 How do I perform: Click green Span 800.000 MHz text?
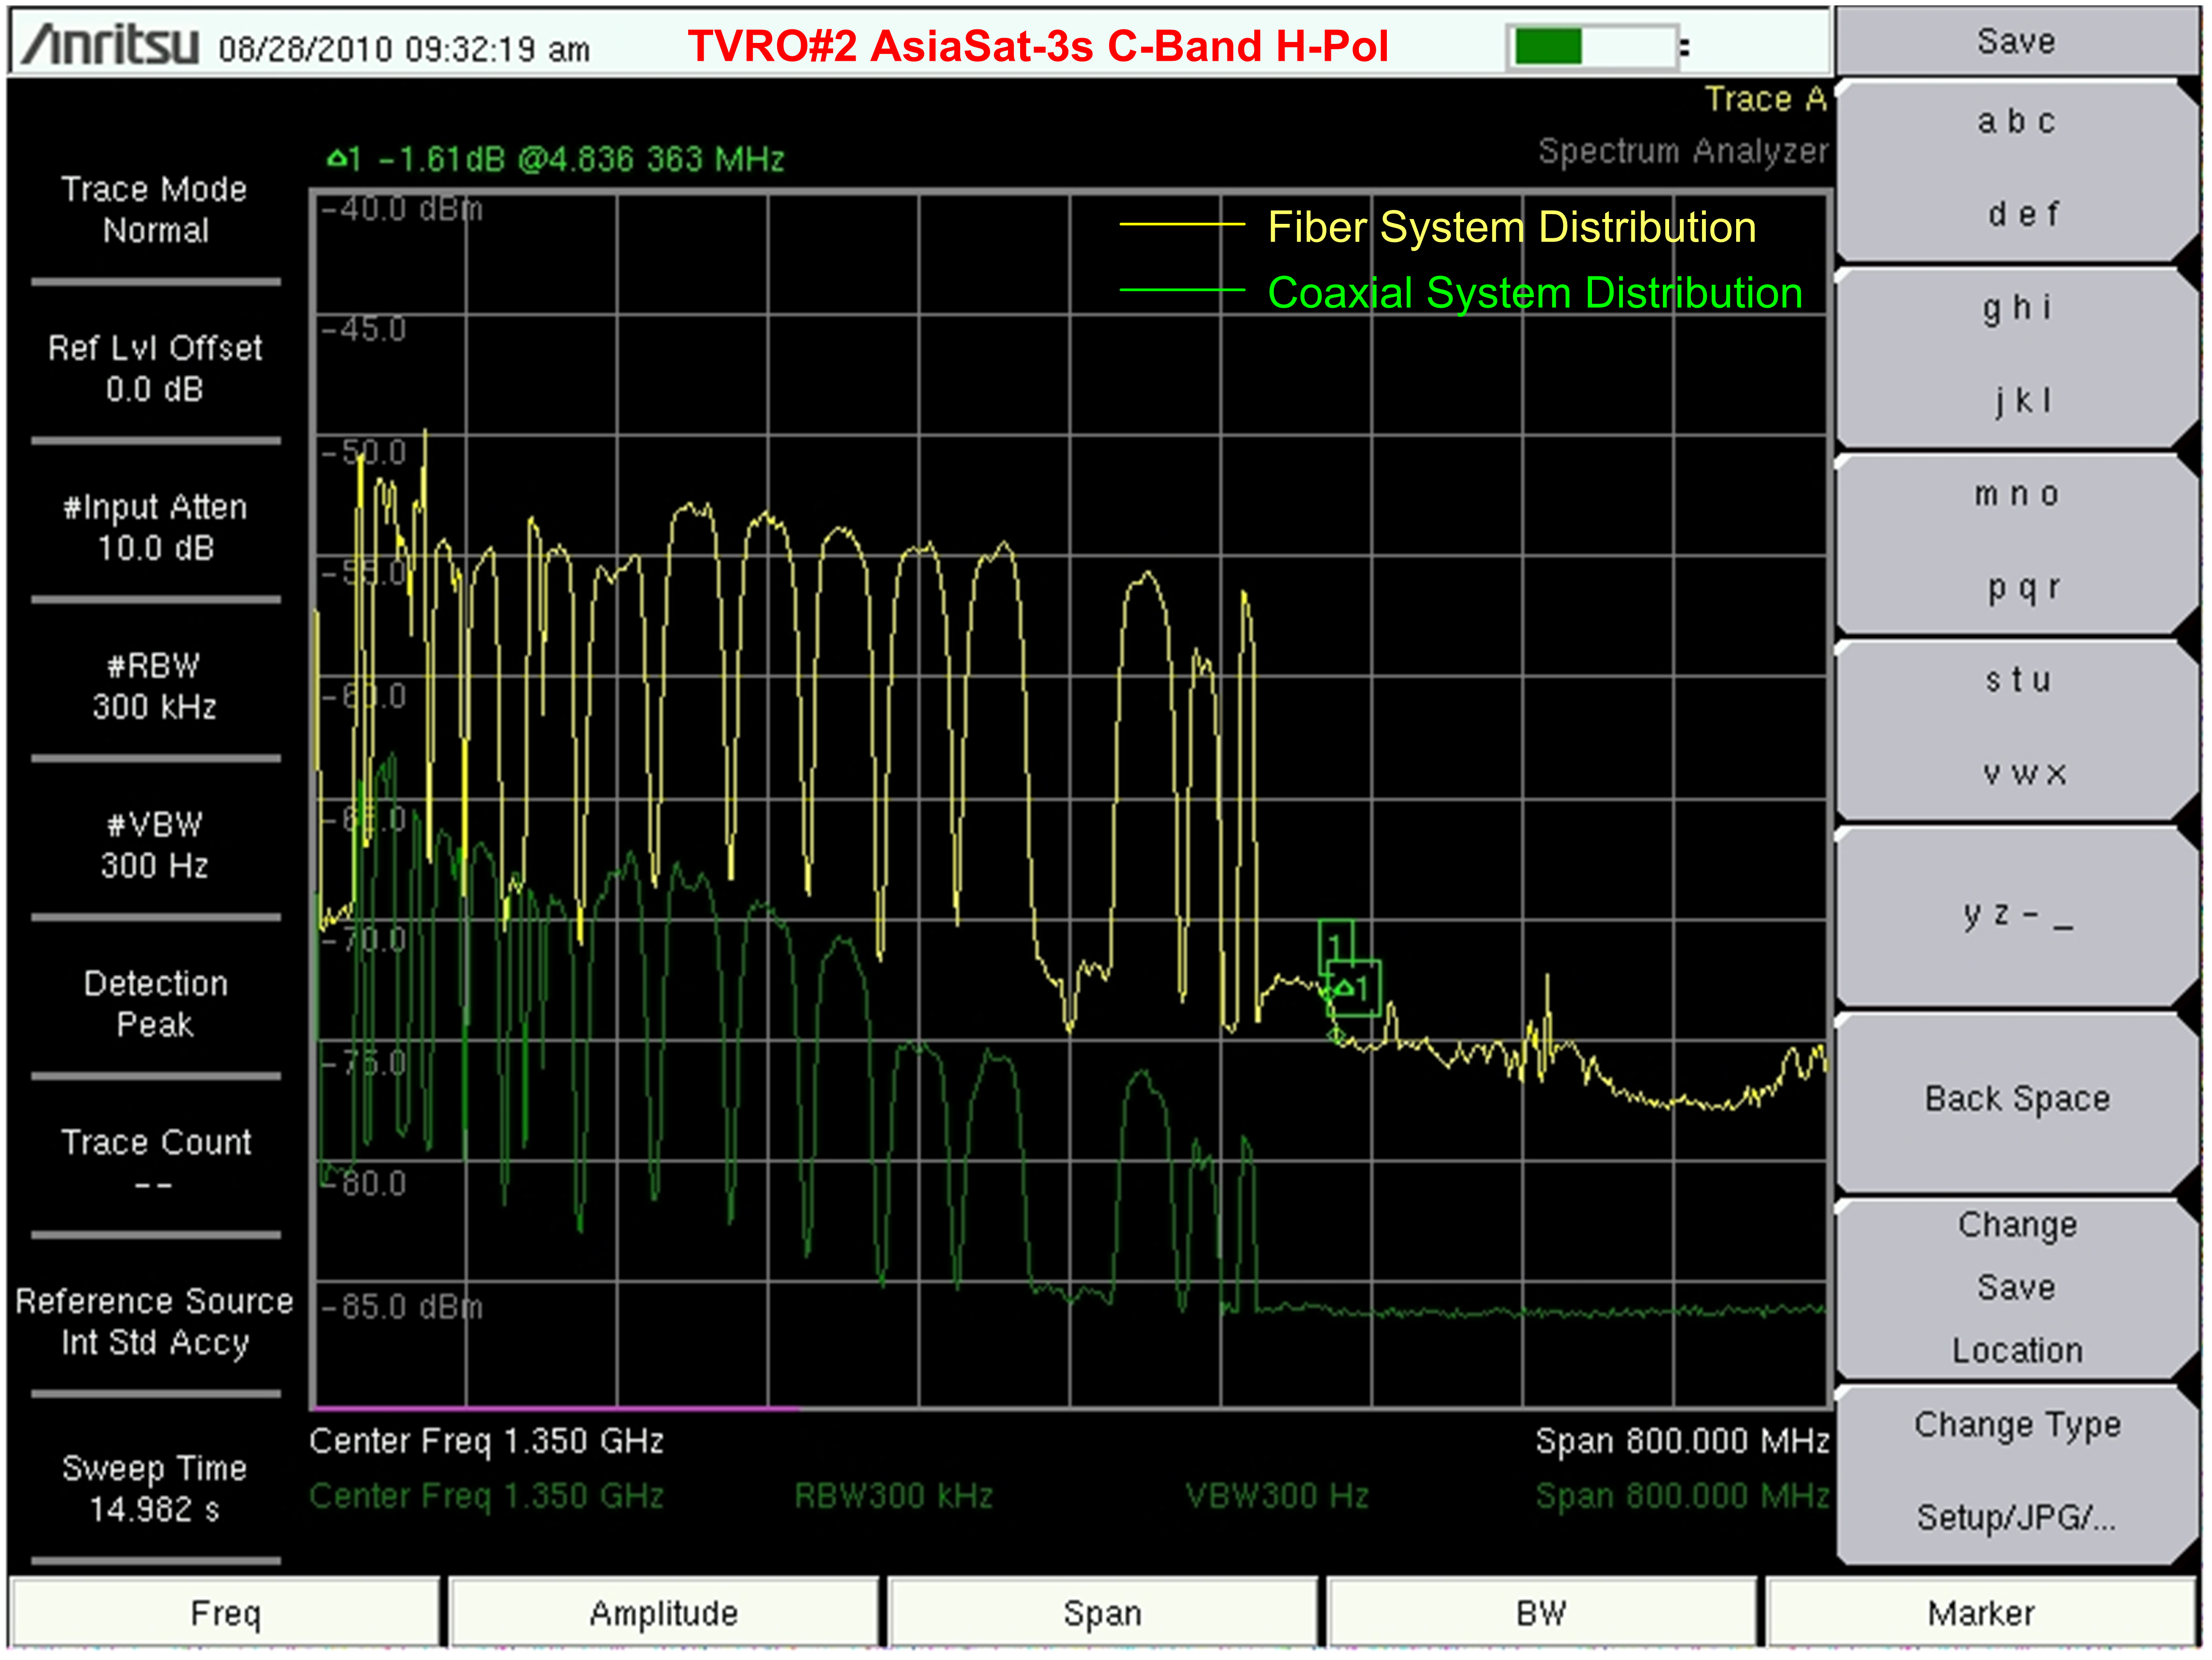coord(1682,1496)
